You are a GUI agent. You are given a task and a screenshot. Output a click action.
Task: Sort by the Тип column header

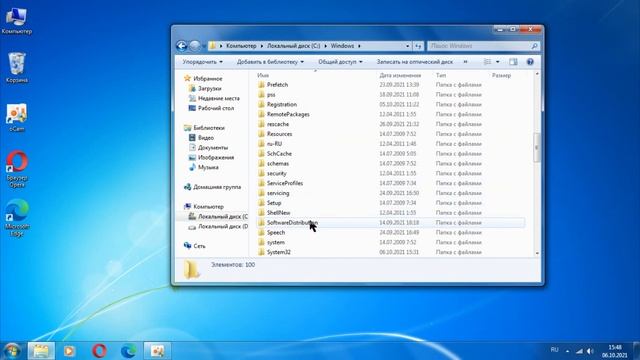pos(441,75)
